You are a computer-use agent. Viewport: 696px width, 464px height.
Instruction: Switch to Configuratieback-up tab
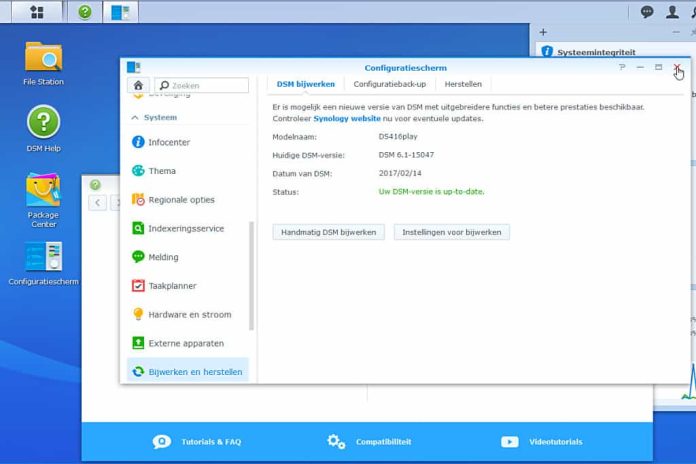pyautogui.click(x=390, y=84)
